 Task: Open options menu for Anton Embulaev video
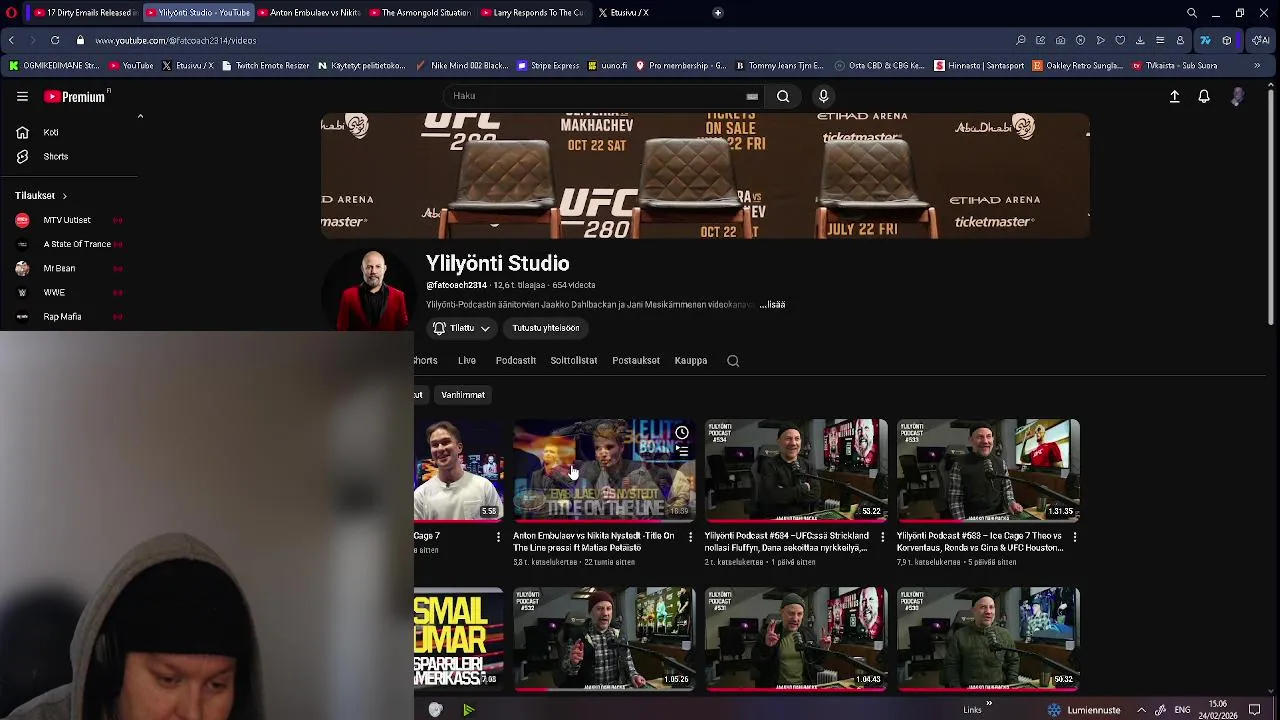(x=690, y=537)
